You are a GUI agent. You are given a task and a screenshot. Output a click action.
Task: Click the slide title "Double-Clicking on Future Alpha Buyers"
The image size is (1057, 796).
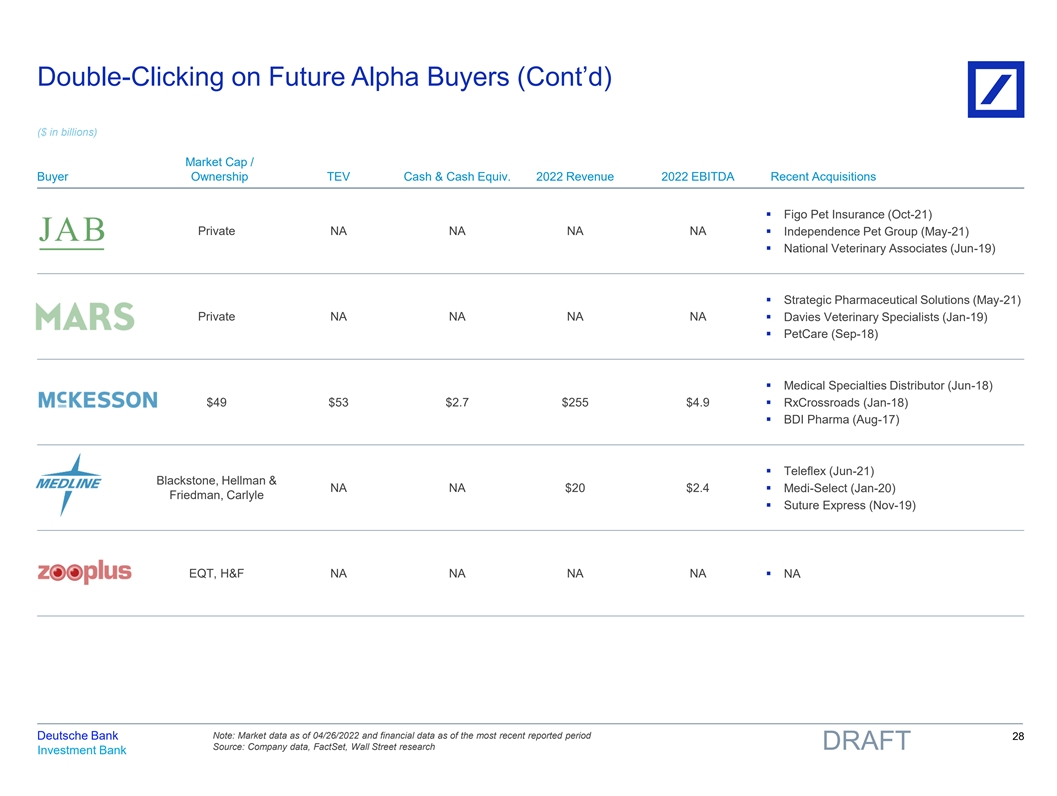(x=323, y=76)
